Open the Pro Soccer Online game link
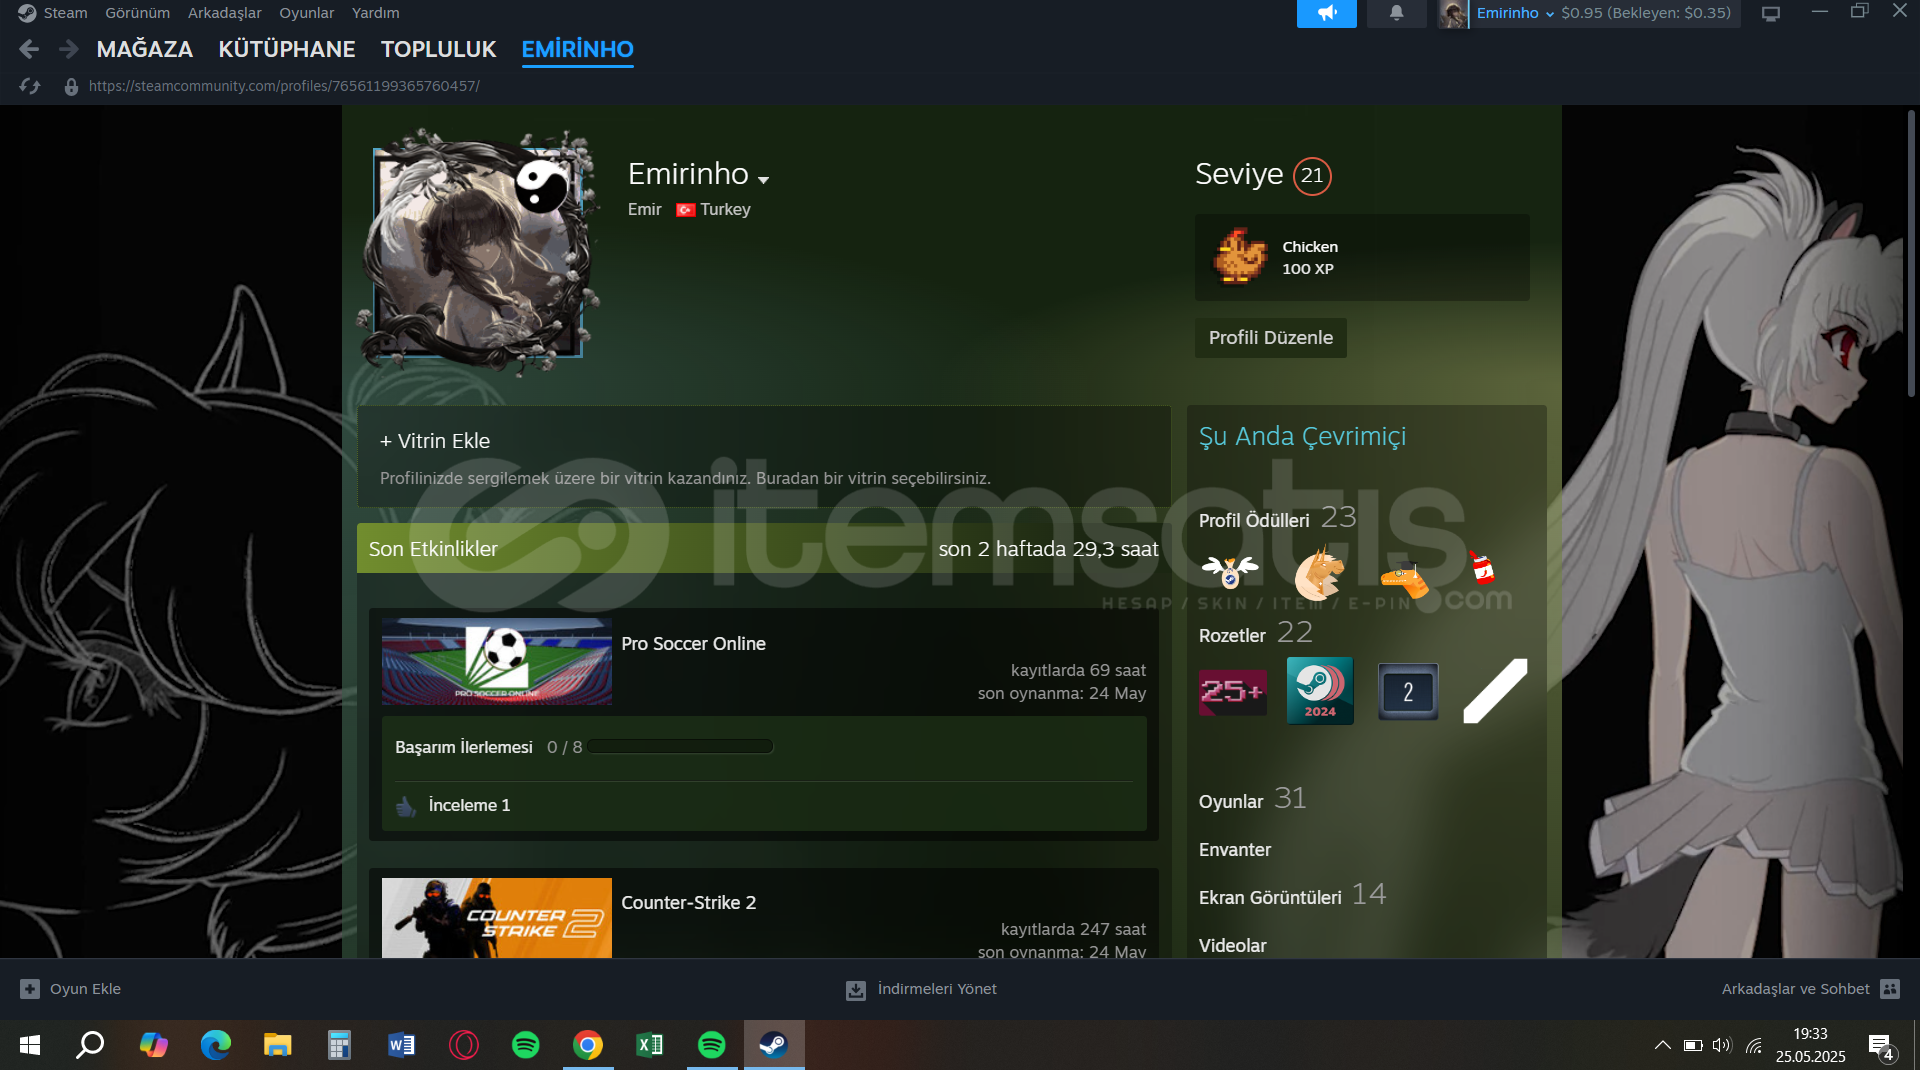 pyautogui.click(x=693, y=644)
